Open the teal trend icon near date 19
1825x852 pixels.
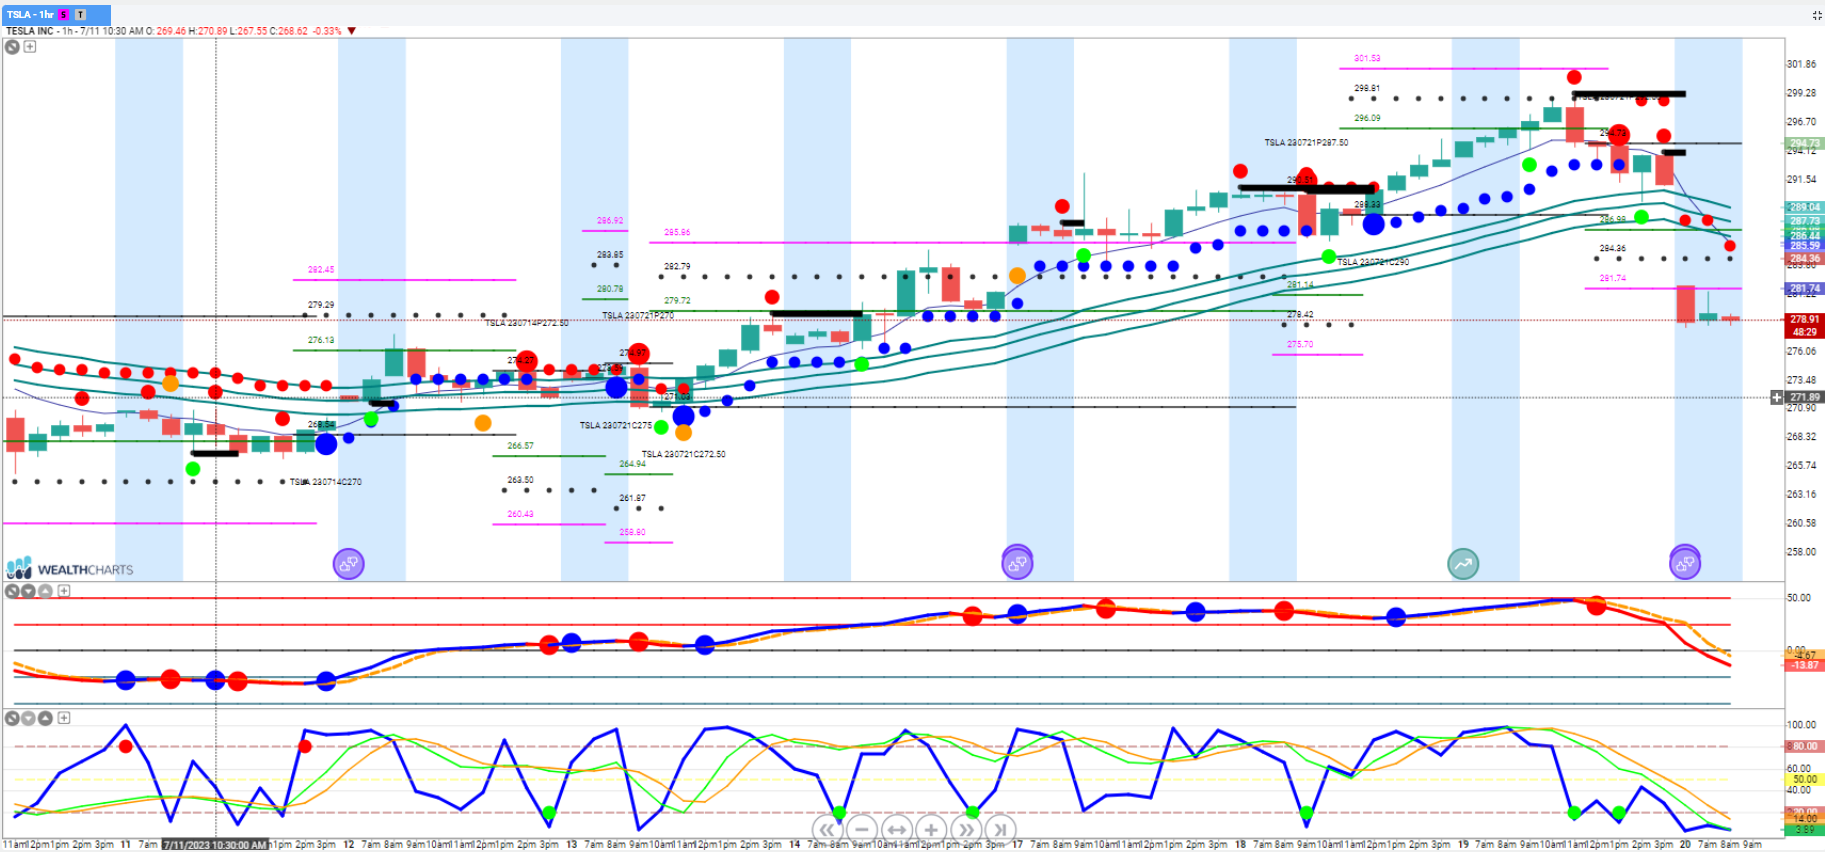1463,564
